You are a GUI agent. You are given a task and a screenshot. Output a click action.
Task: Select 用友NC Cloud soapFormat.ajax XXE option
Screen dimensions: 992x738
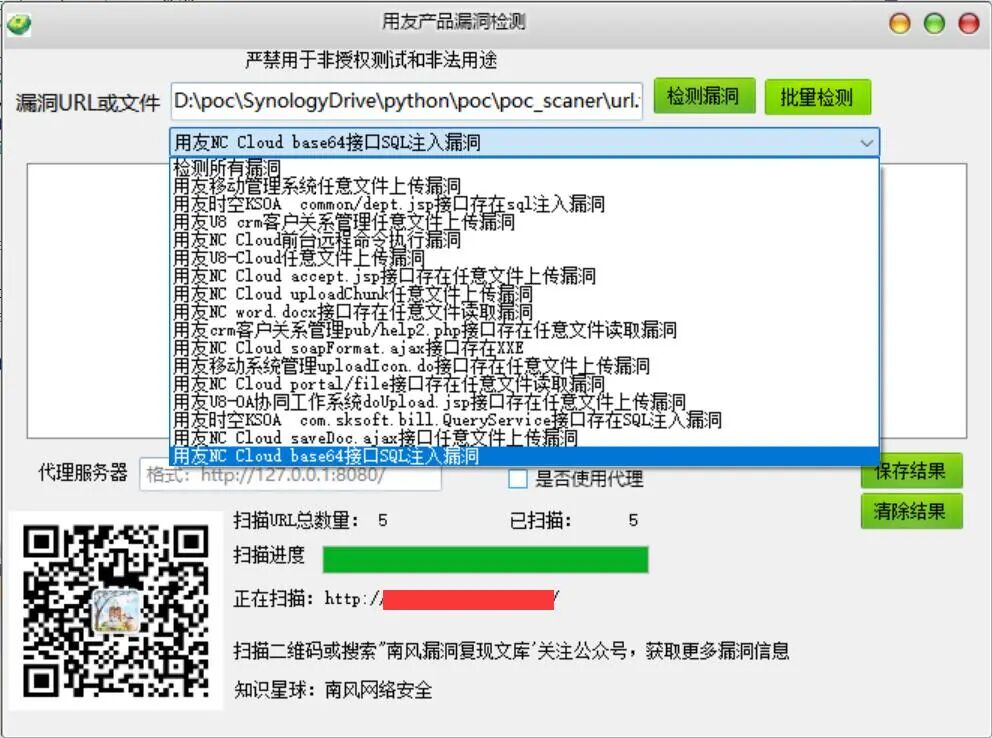pyautogui.click(x=524, y=348)
